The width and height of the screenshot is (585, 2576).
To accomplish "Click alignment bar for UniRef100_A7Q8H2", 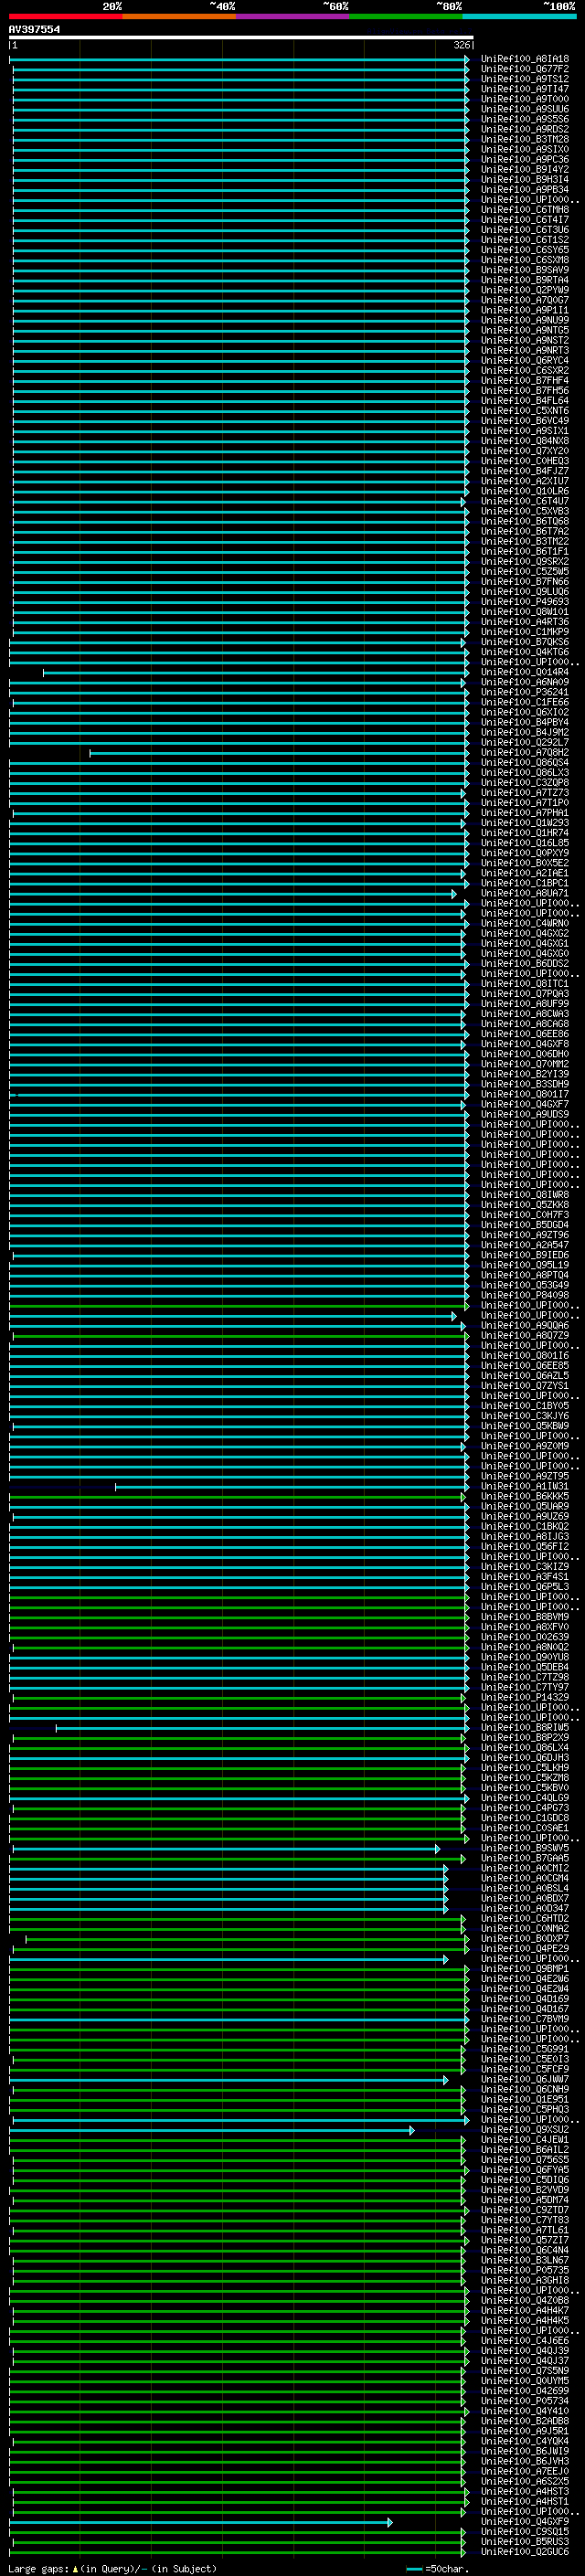I will pos(279,753).
